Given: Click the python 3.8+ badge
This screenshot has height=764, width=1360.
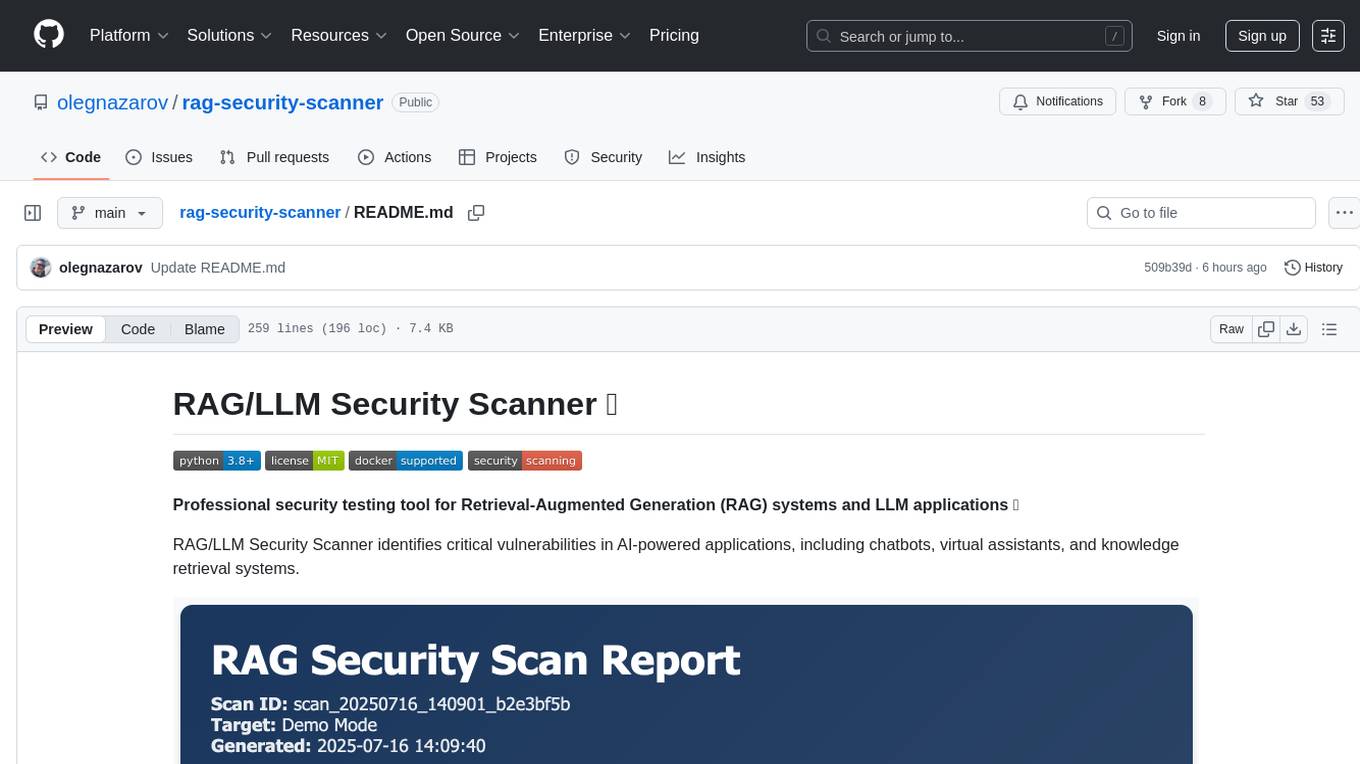Looking at the screenshot, I should 217,460.
